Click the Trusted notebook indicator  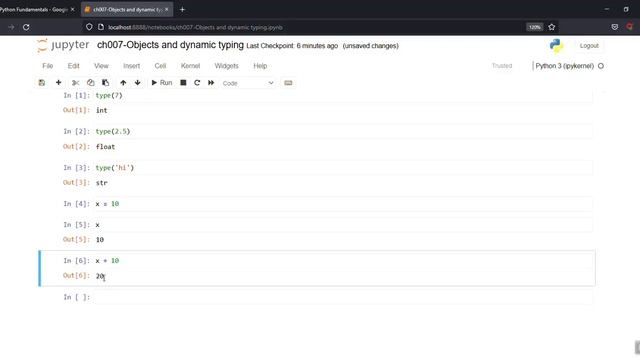[x=502, y=66]
